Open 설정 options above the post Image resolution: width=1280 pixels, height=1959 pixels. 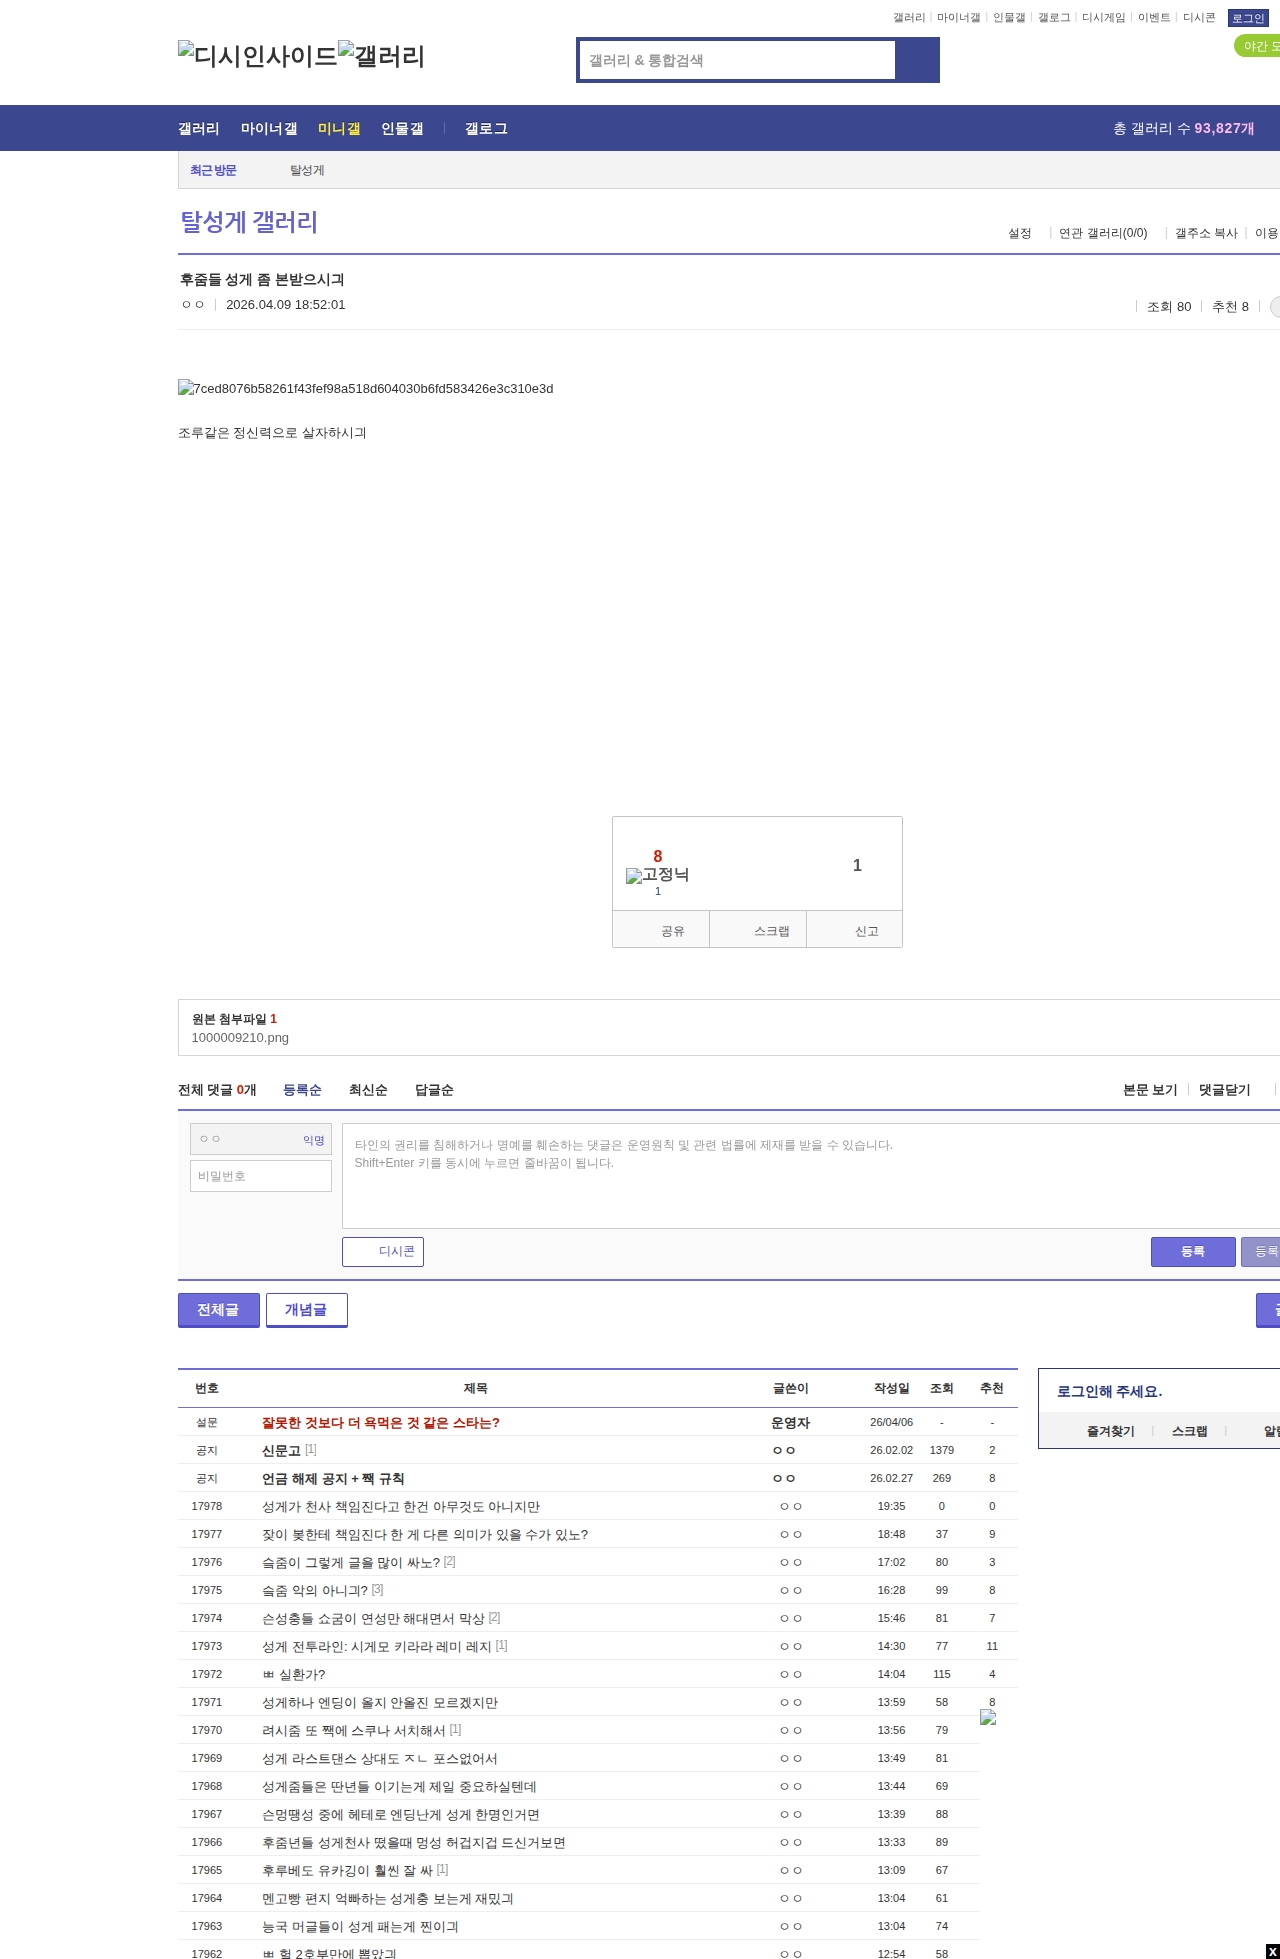1019,233
